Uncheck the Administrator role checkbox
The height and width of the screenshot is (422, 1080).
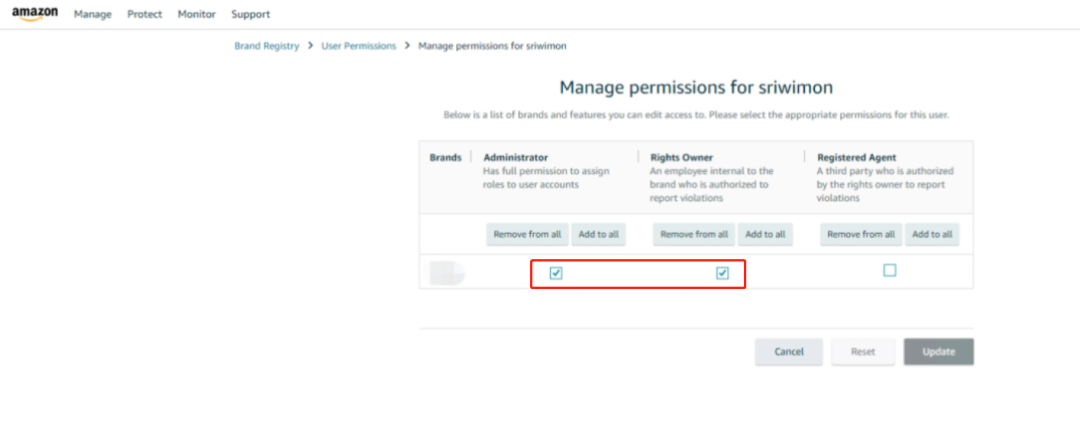(556, 273)
